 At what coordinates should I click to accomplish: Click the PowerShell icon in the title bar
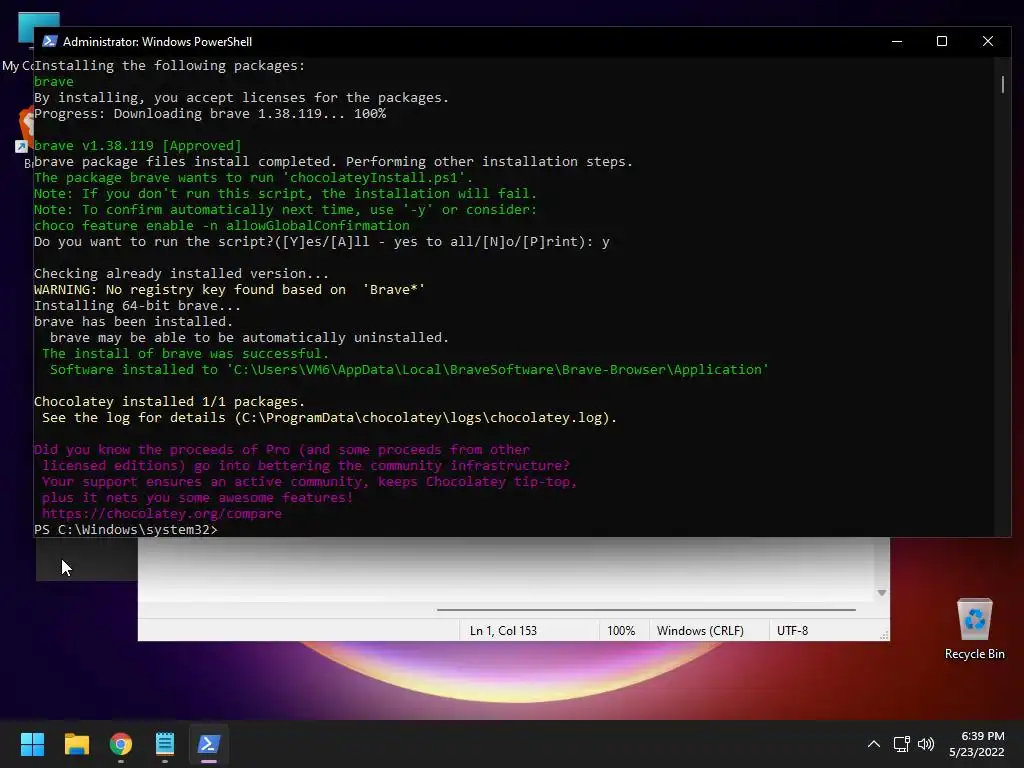coord(50,41)
